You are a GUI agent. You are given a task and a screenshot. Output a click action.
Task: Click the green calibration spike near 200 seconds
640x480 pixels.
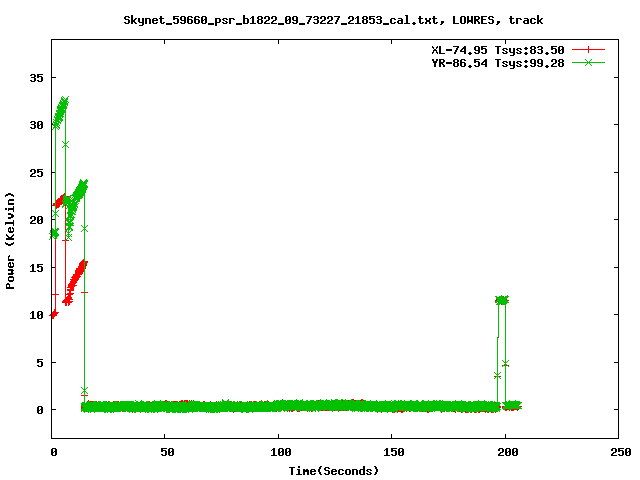tap(502, 300)
